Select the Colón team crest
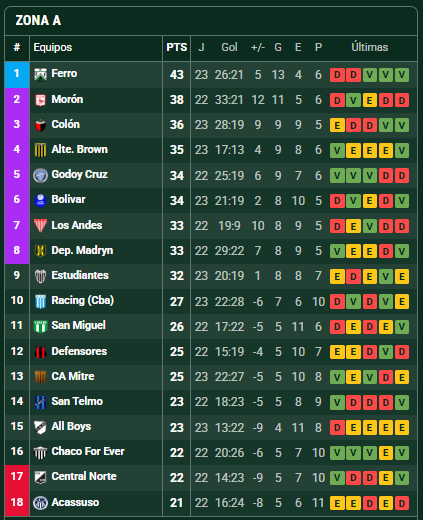The width and height of the screenshot is (423, 520). click(x=40, y=125)
